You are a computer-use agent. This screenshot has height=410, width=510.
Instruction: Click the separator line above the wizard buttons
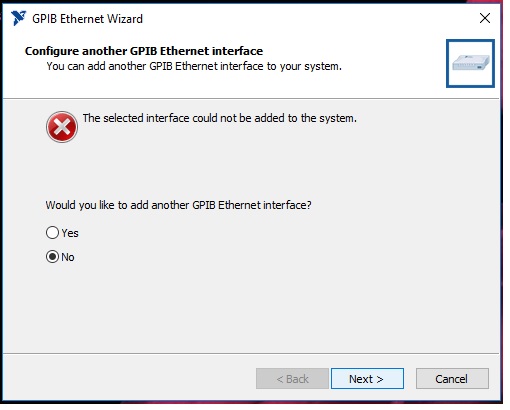(x=251, y=353)
